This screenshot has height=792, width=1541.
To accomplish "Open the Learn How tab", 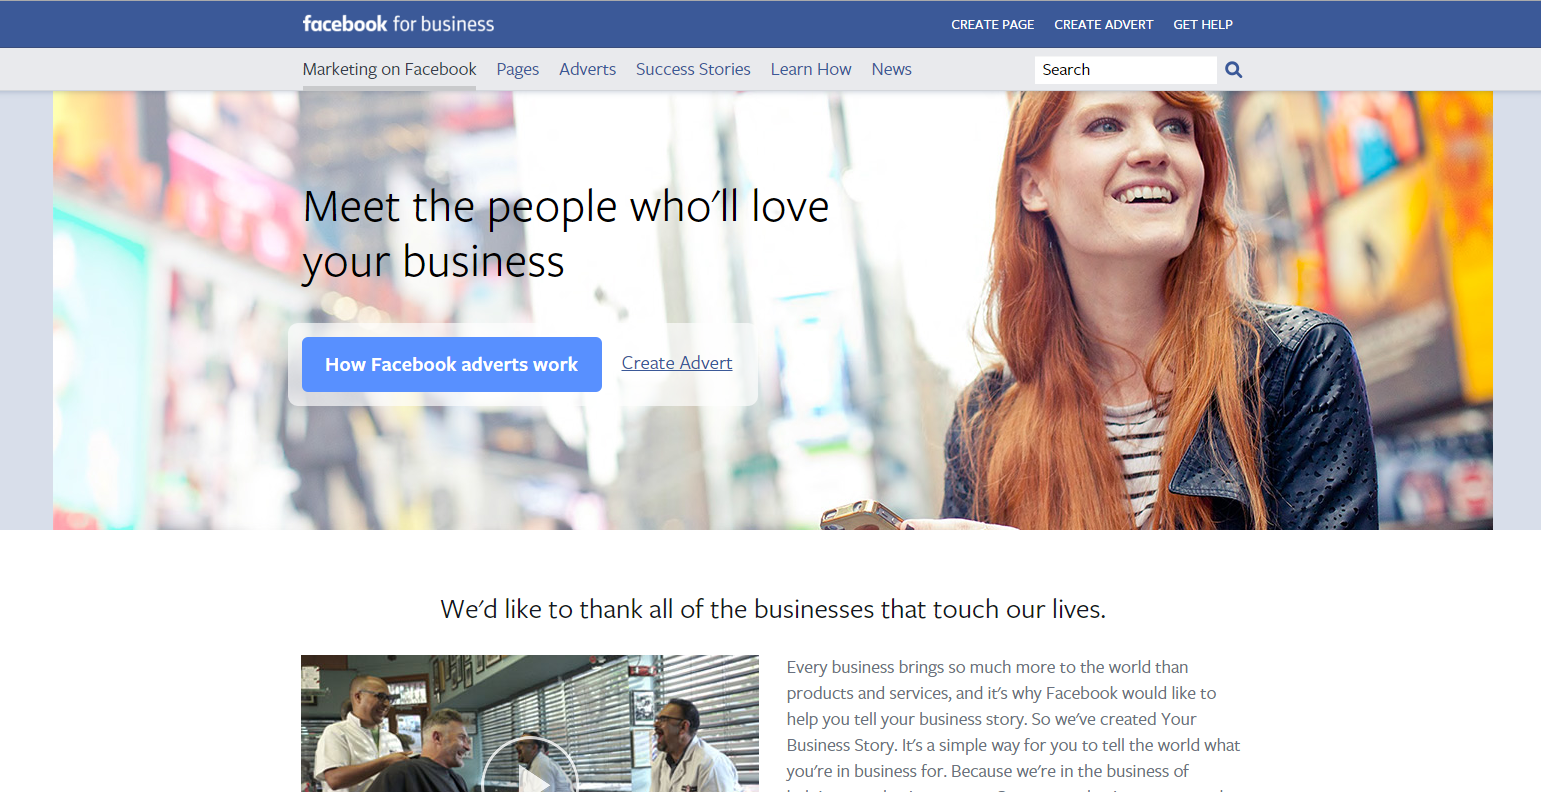I will (811, 69).
